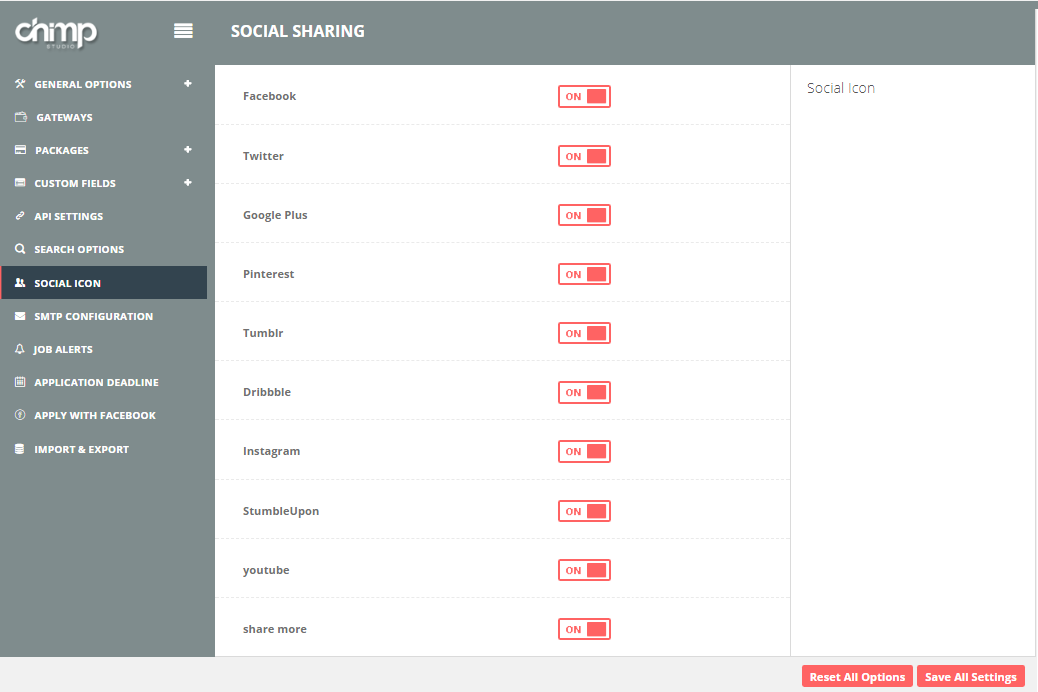The width and height of the screenshot is (1038, 692).
Task: Click the envelope icon beside SMTP Configuration
Action: 20,316
